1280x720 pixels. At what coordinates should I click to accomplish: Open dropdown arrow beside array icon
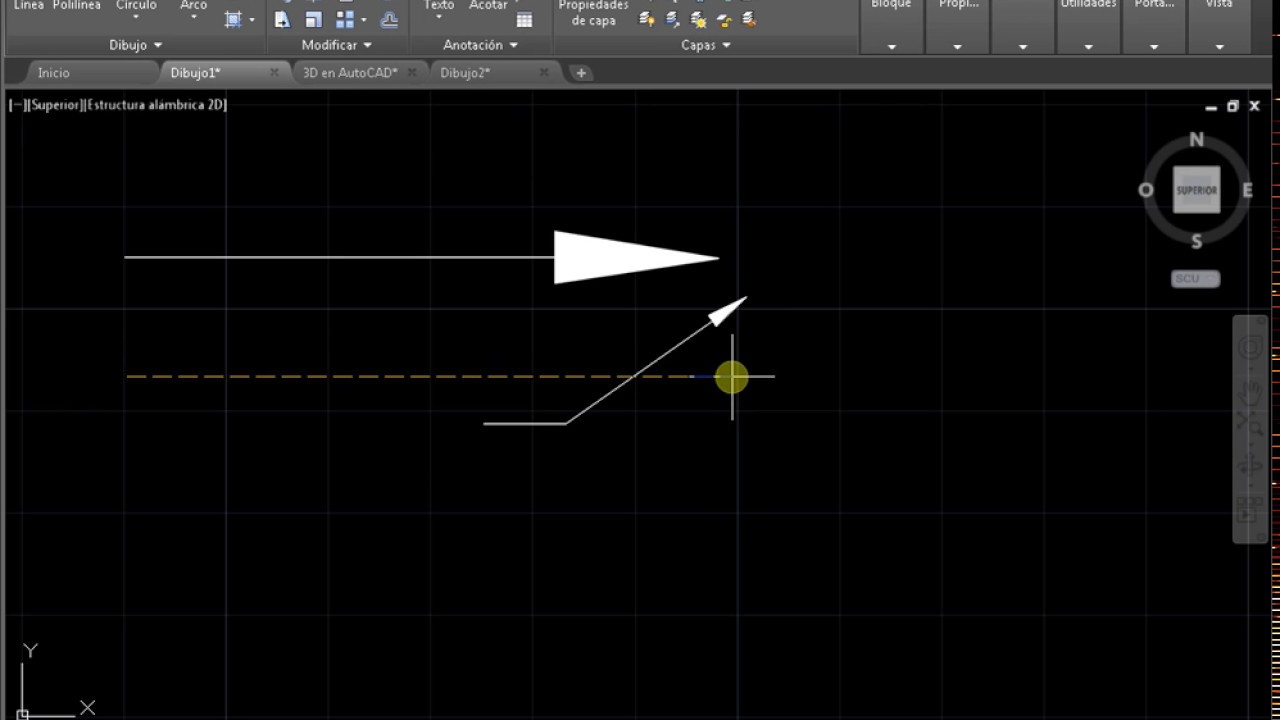tap(363, 20)
